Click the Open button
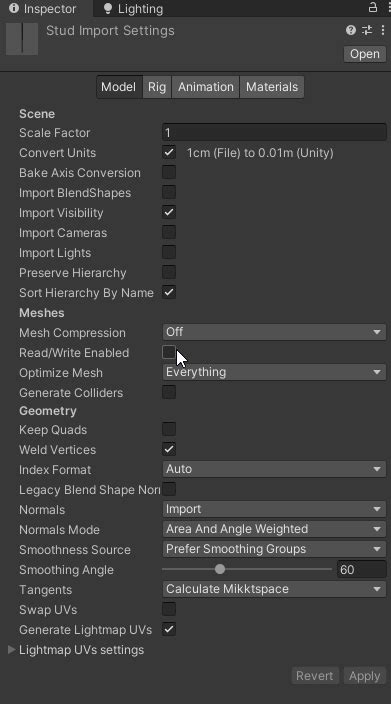The image size is (391, 704). [x=365, y=54]
